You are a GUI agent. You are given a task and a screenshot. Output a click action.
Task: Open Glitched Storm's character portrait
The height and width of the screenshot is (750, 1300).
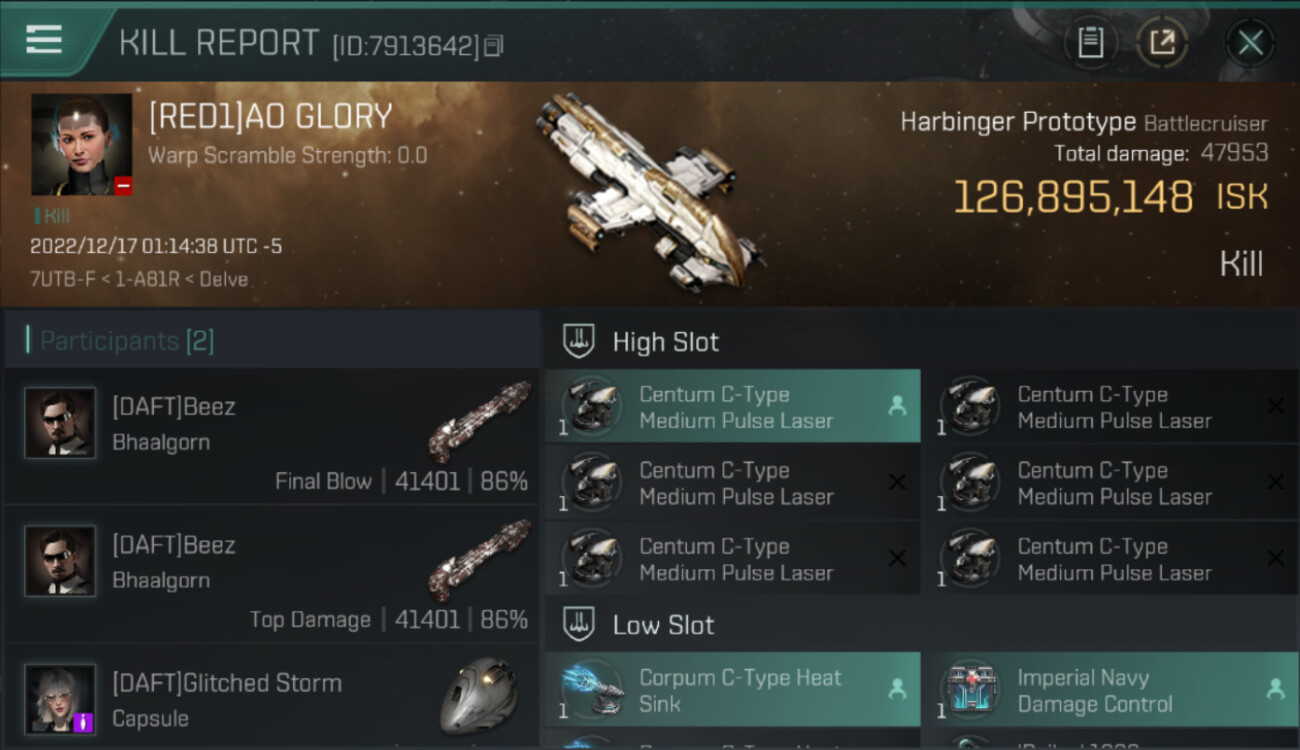pyautogui.click(x=60, y=699)
